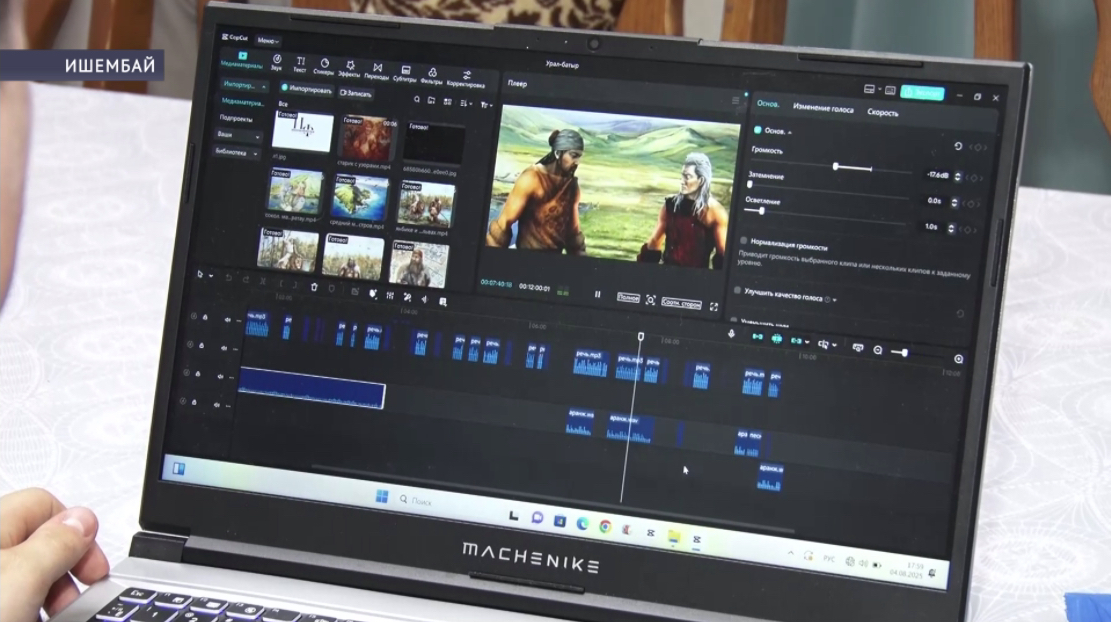This screenshot has width=1111, height=622.
Task: Adjust the Громкость volume slider handle
Action: click(835, 166)
